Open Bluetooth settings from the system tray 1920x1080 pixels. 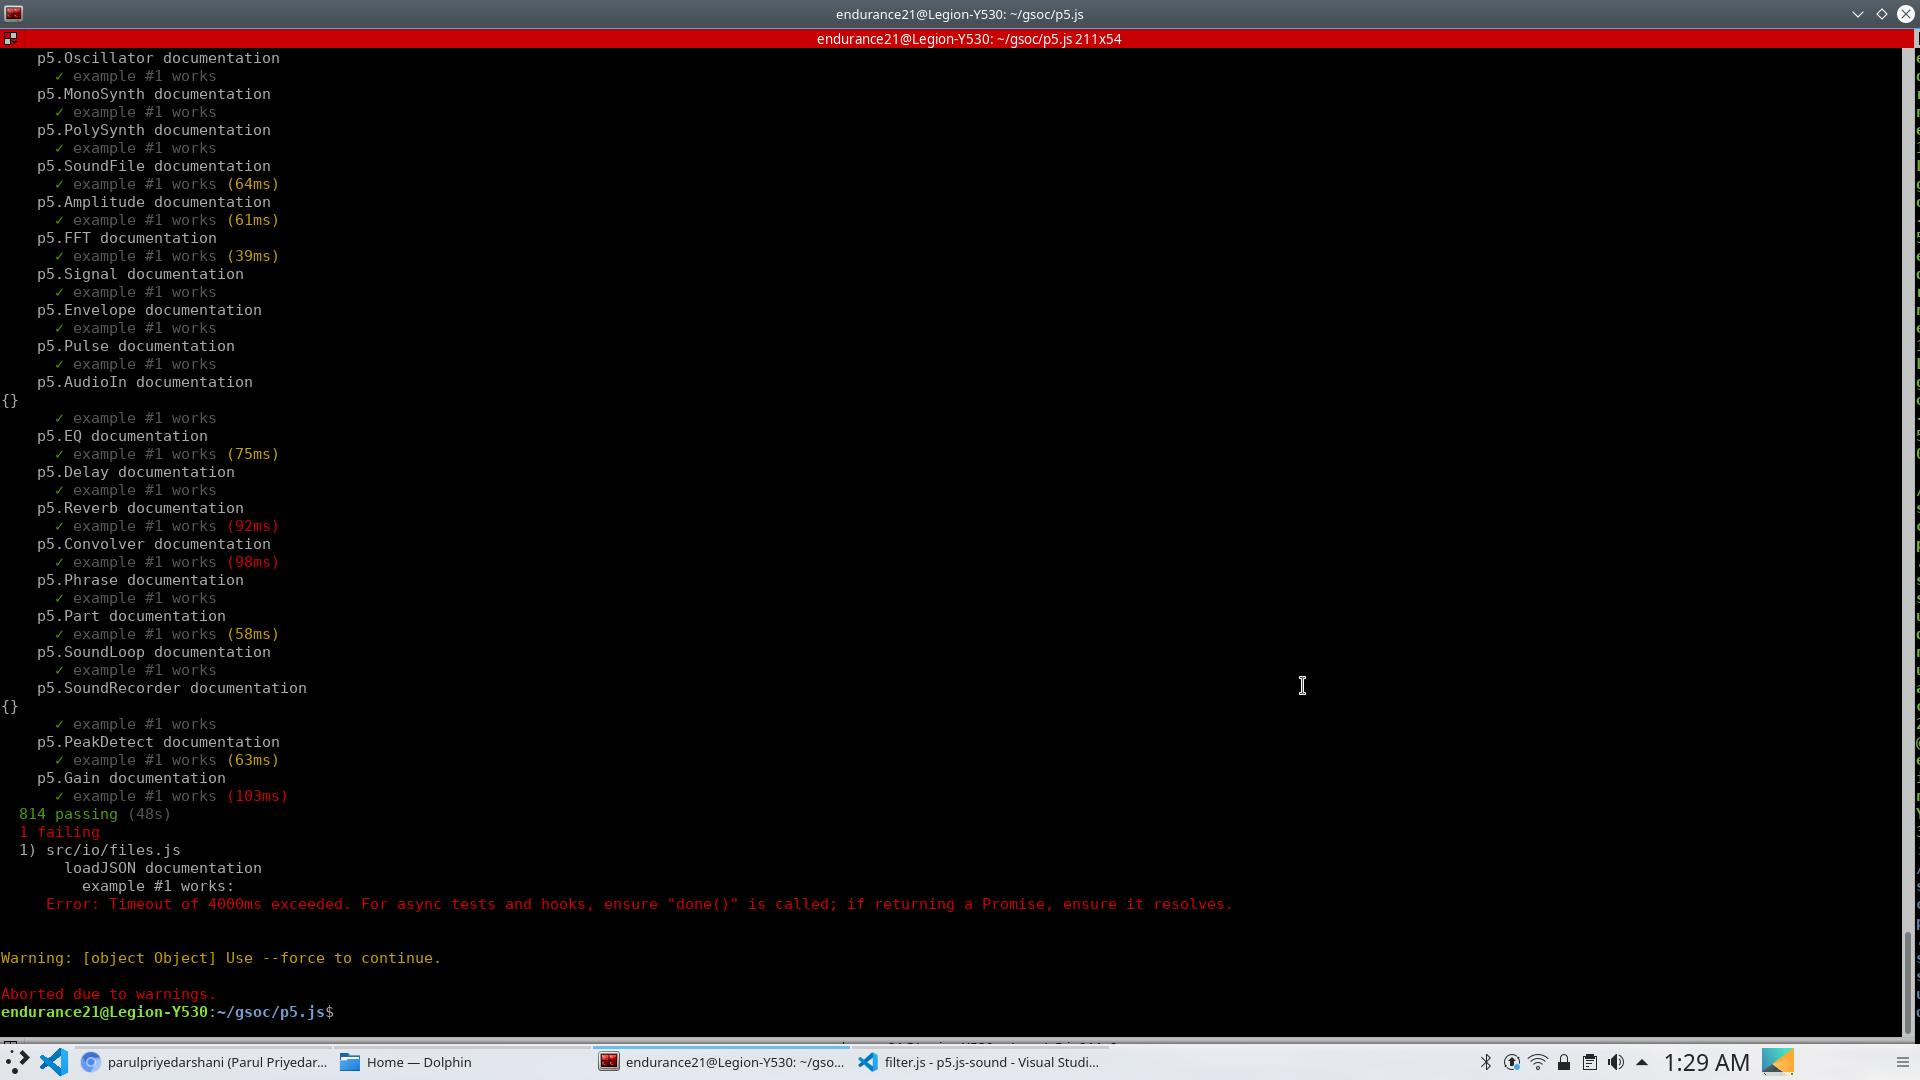1486,1062
